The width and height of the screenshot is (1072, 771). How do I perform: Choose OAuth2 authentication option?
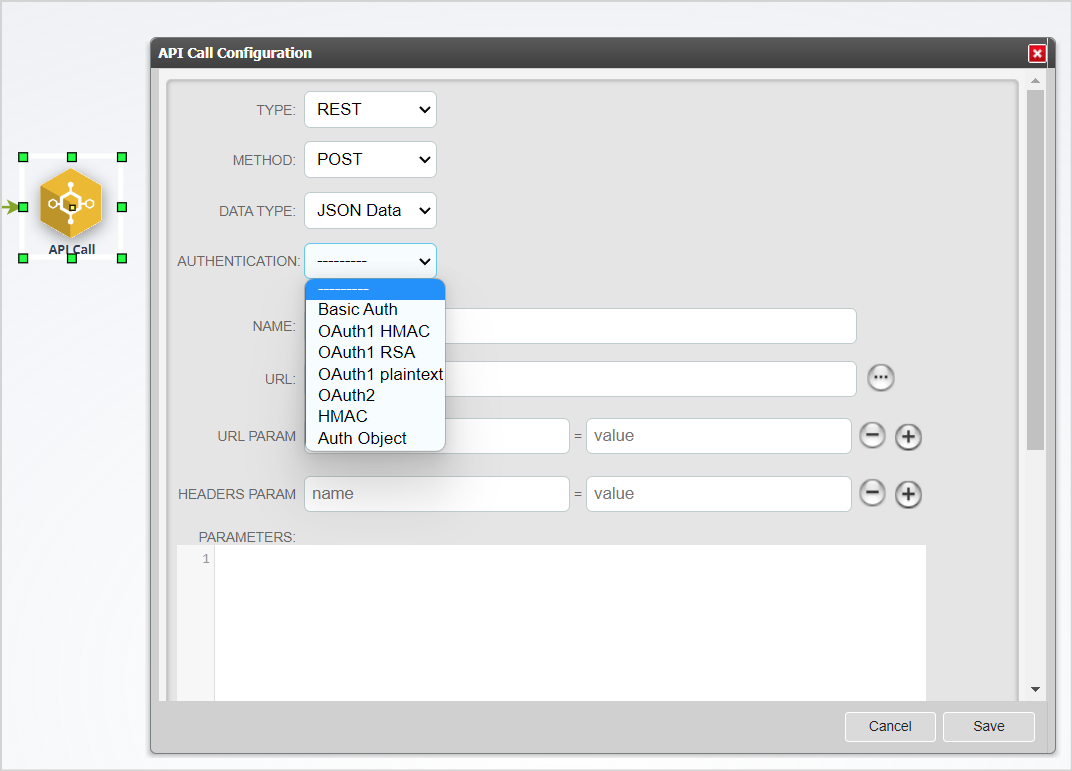coord(375,396)
